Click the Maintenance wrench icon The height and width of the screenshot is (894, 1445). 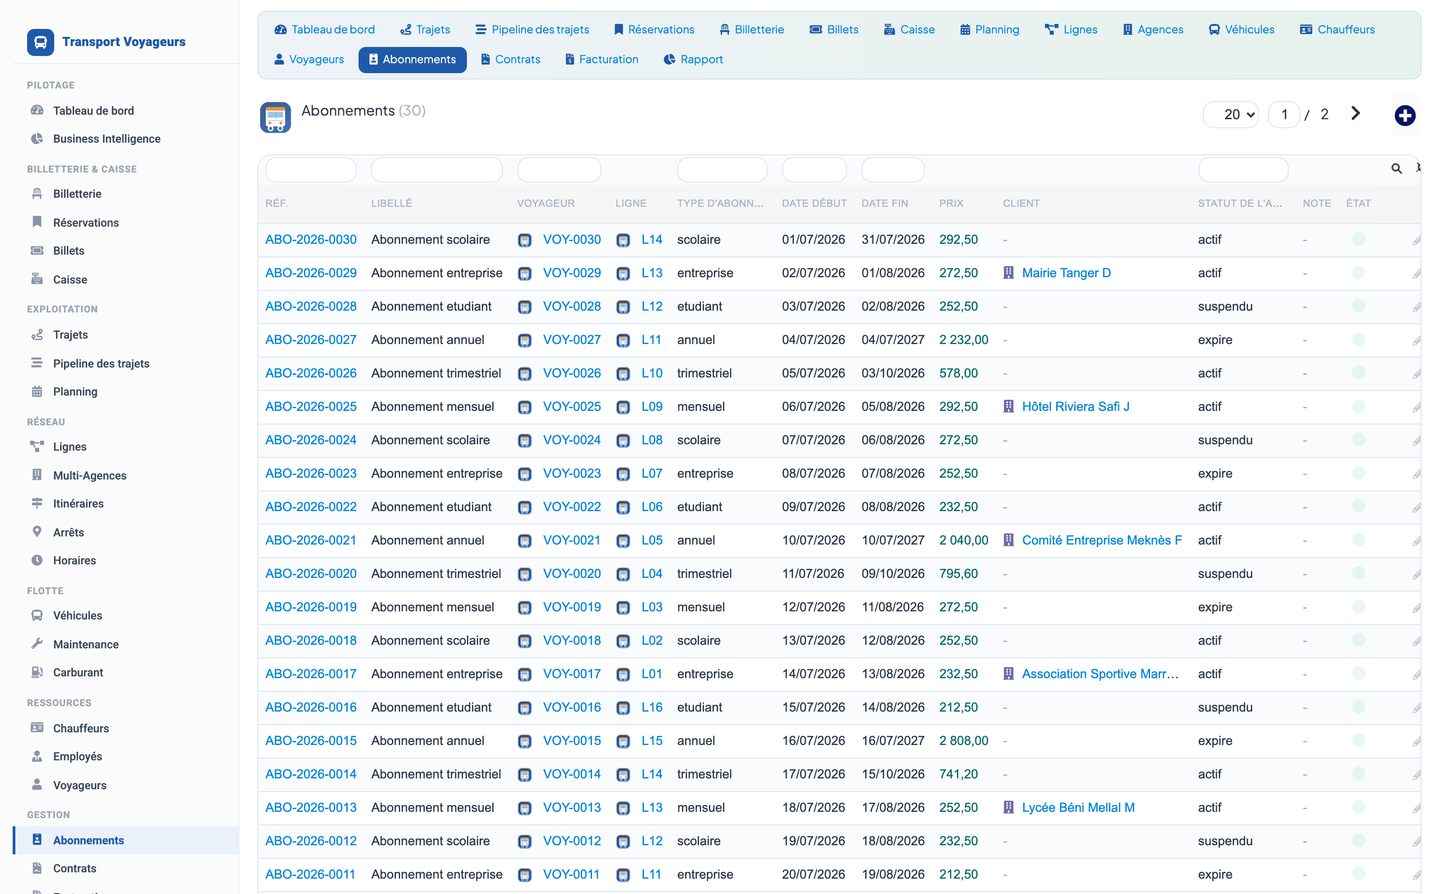tap(37, 644)
